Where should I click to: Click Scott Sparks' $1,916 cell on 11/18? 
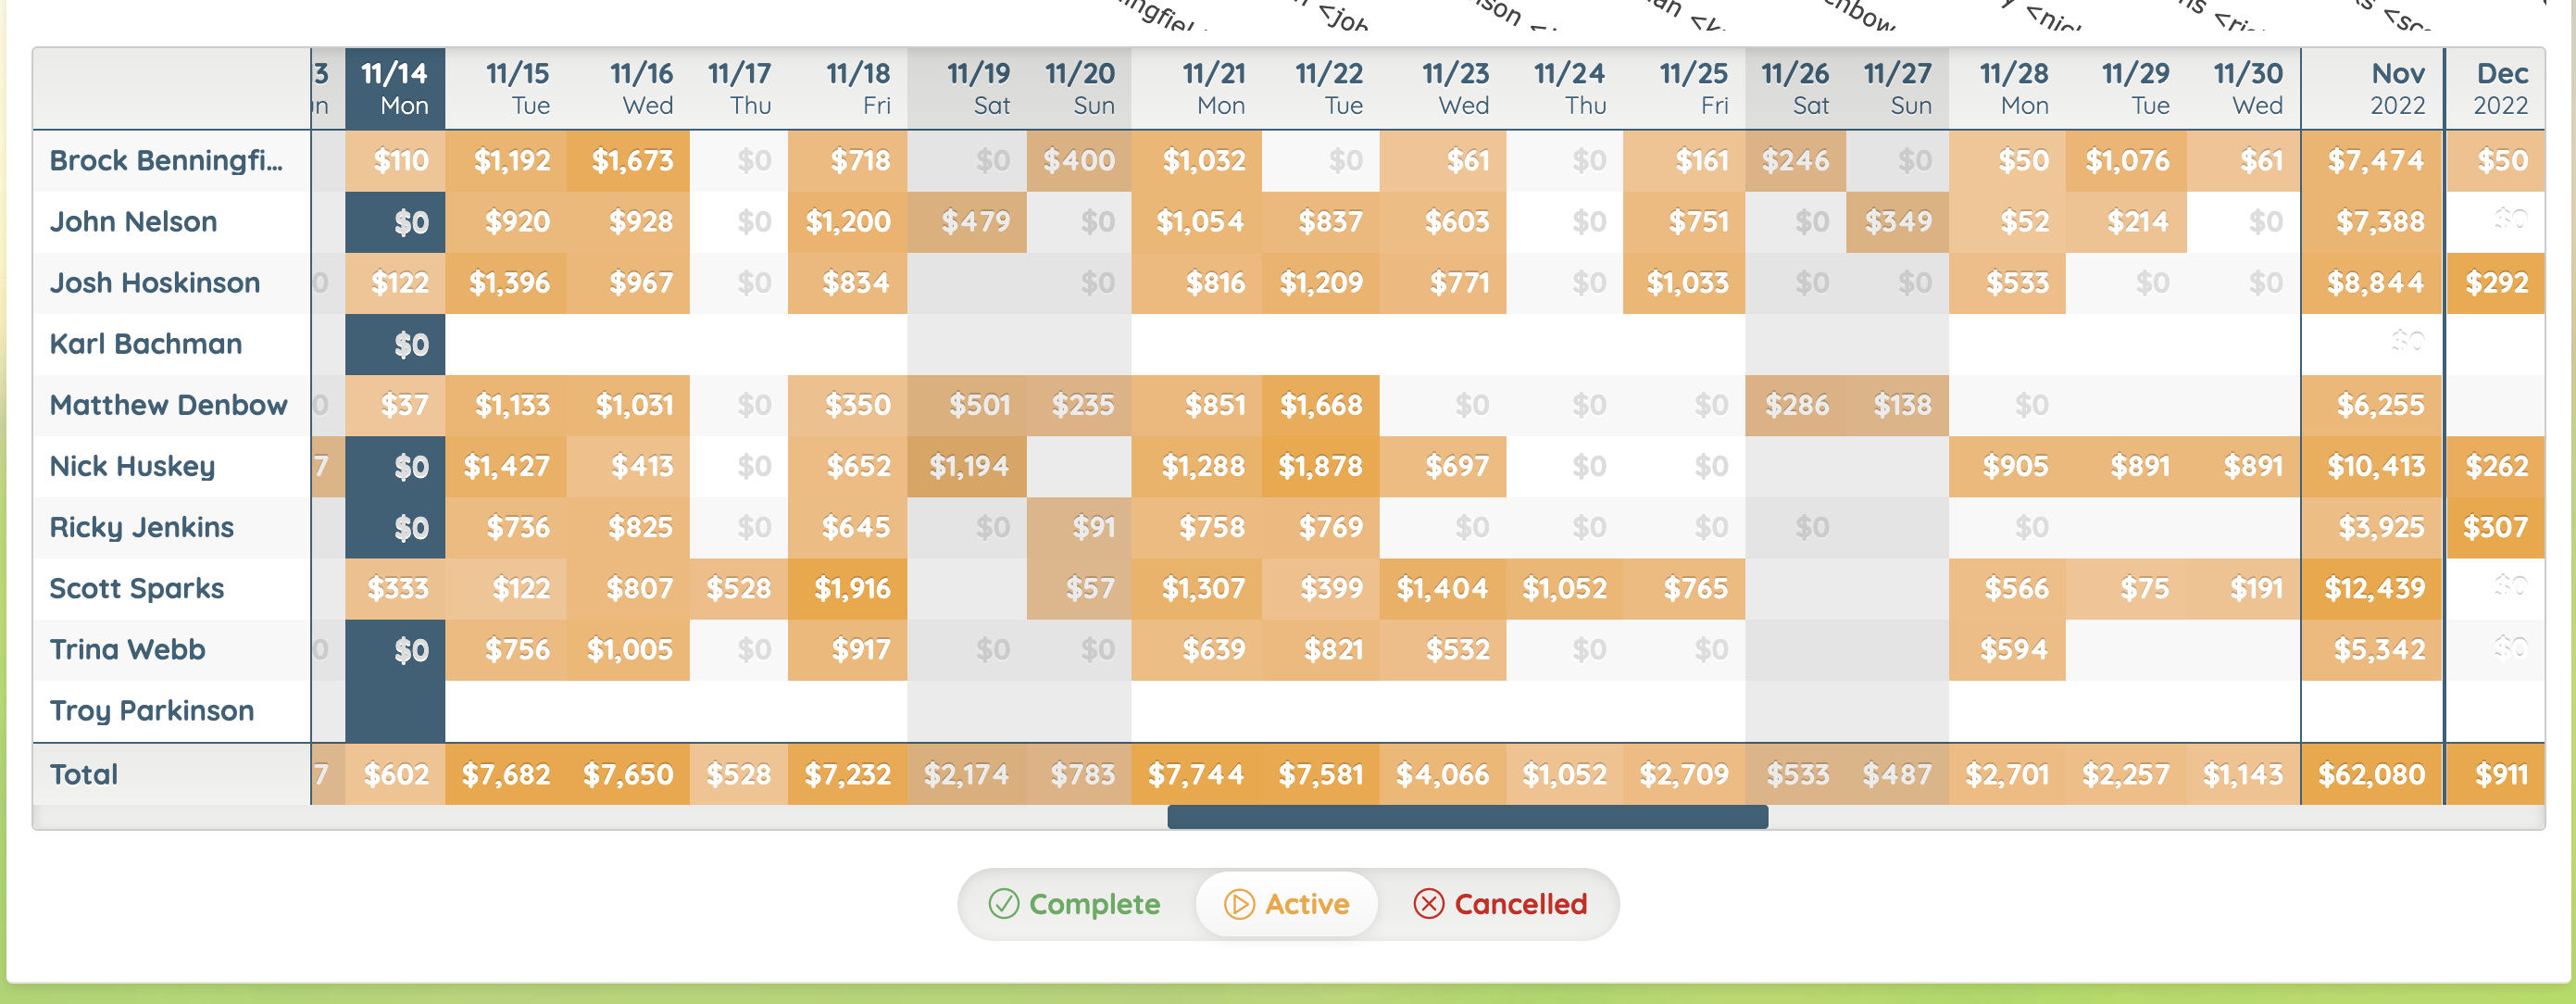click(848, 589)
